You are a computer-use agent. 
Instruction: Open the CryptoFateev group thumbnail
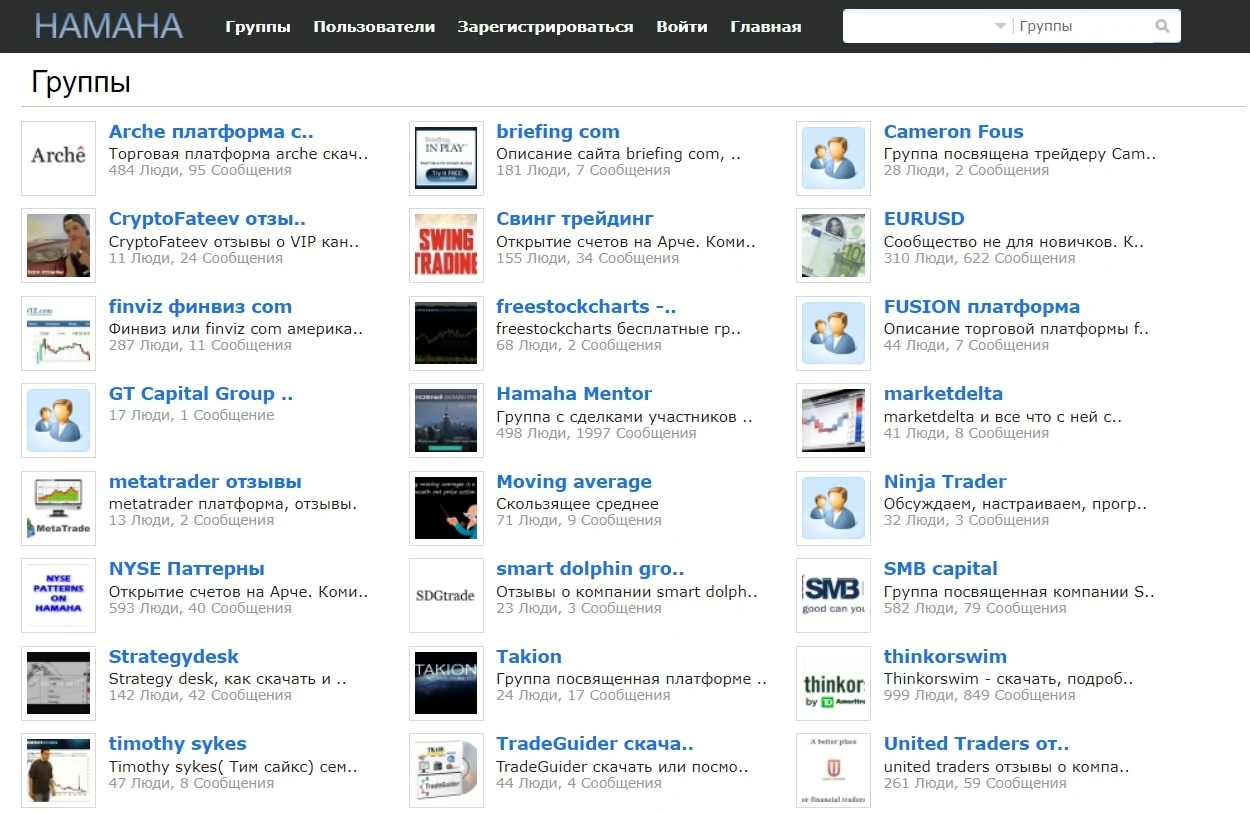point(58,245)
